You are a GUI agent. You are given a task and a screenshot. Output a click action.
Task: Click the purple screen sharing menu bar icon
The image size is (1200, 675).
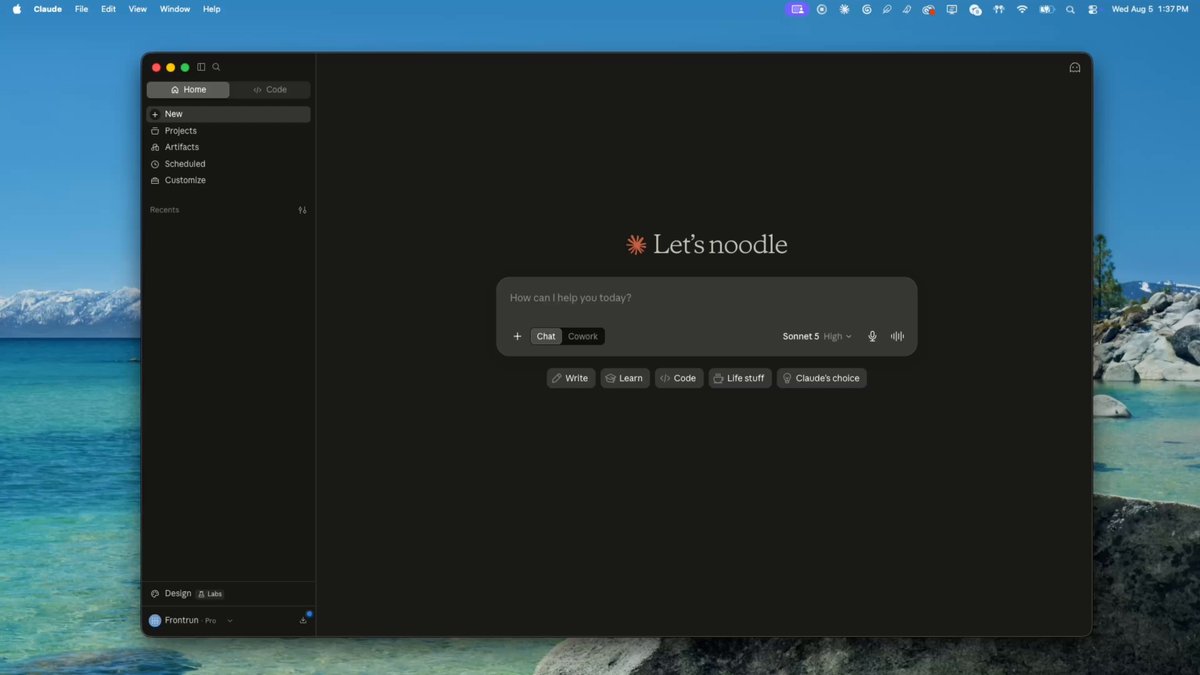click(797, 9)
